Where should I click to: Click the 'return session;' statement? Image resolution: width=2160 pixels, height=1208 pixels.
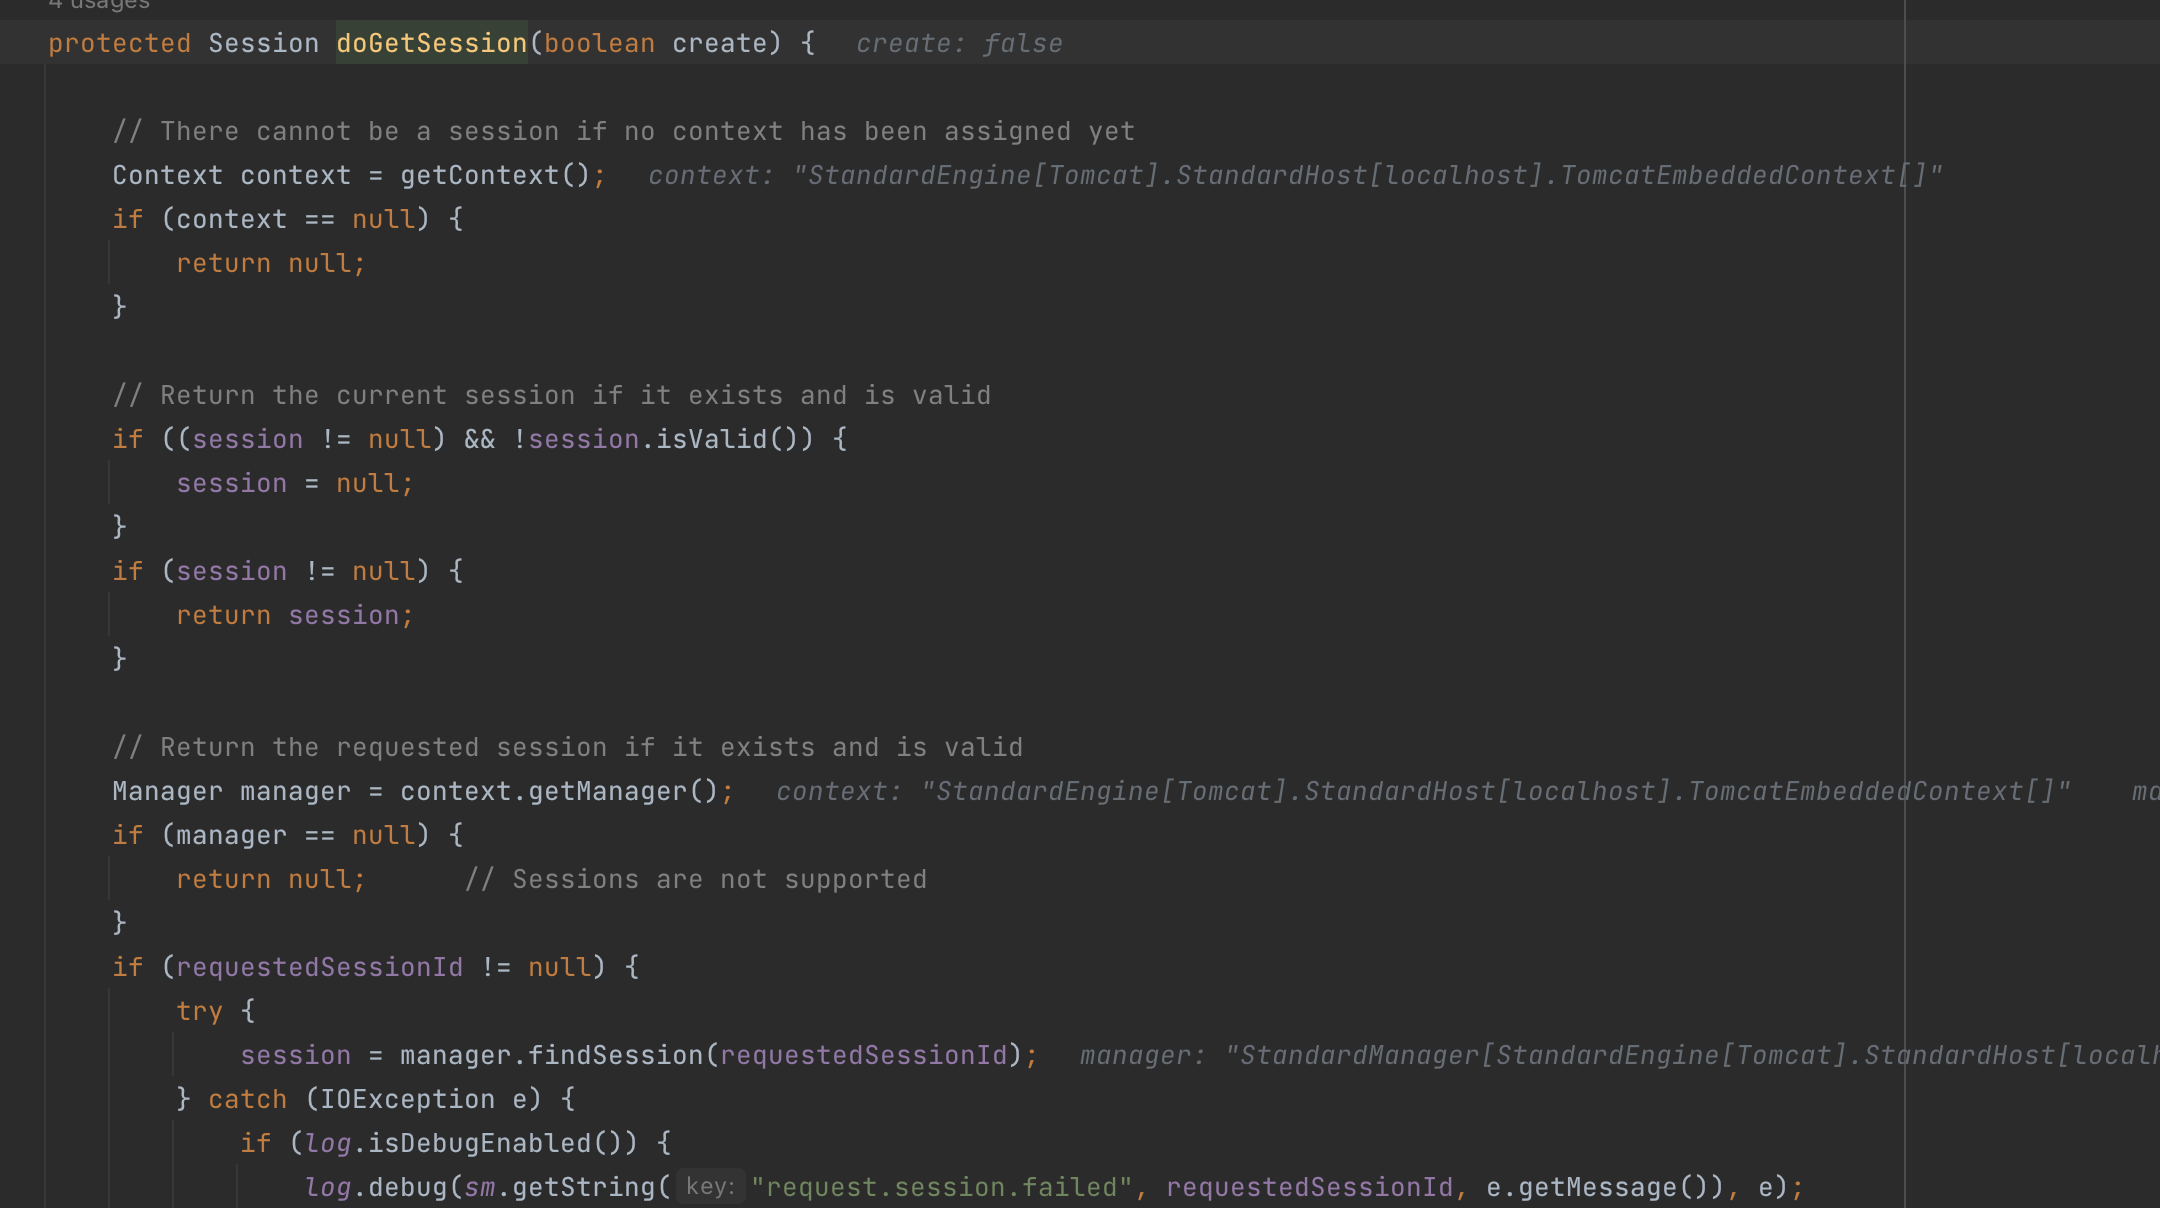(x=294, y=615)
